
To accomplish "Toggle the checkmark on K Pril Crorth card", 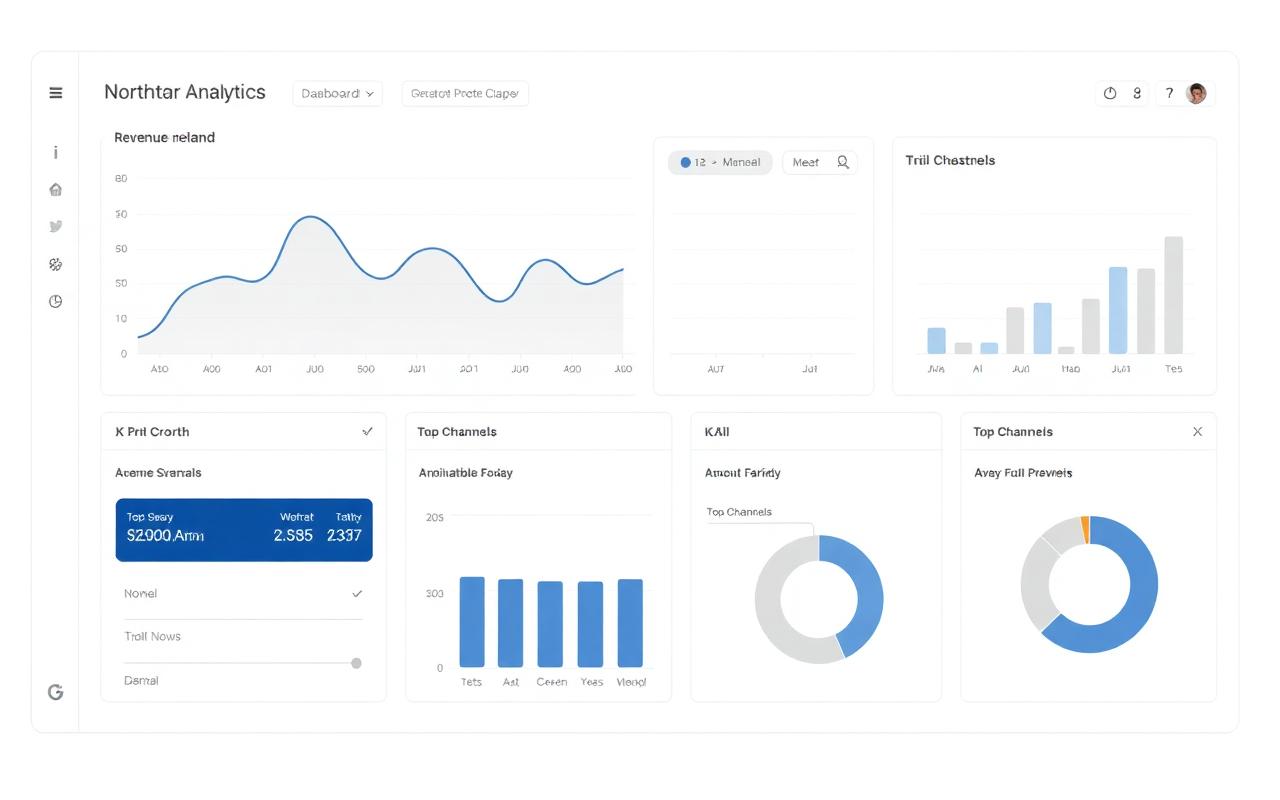I will pyautogui.click(x=367, y=431).
